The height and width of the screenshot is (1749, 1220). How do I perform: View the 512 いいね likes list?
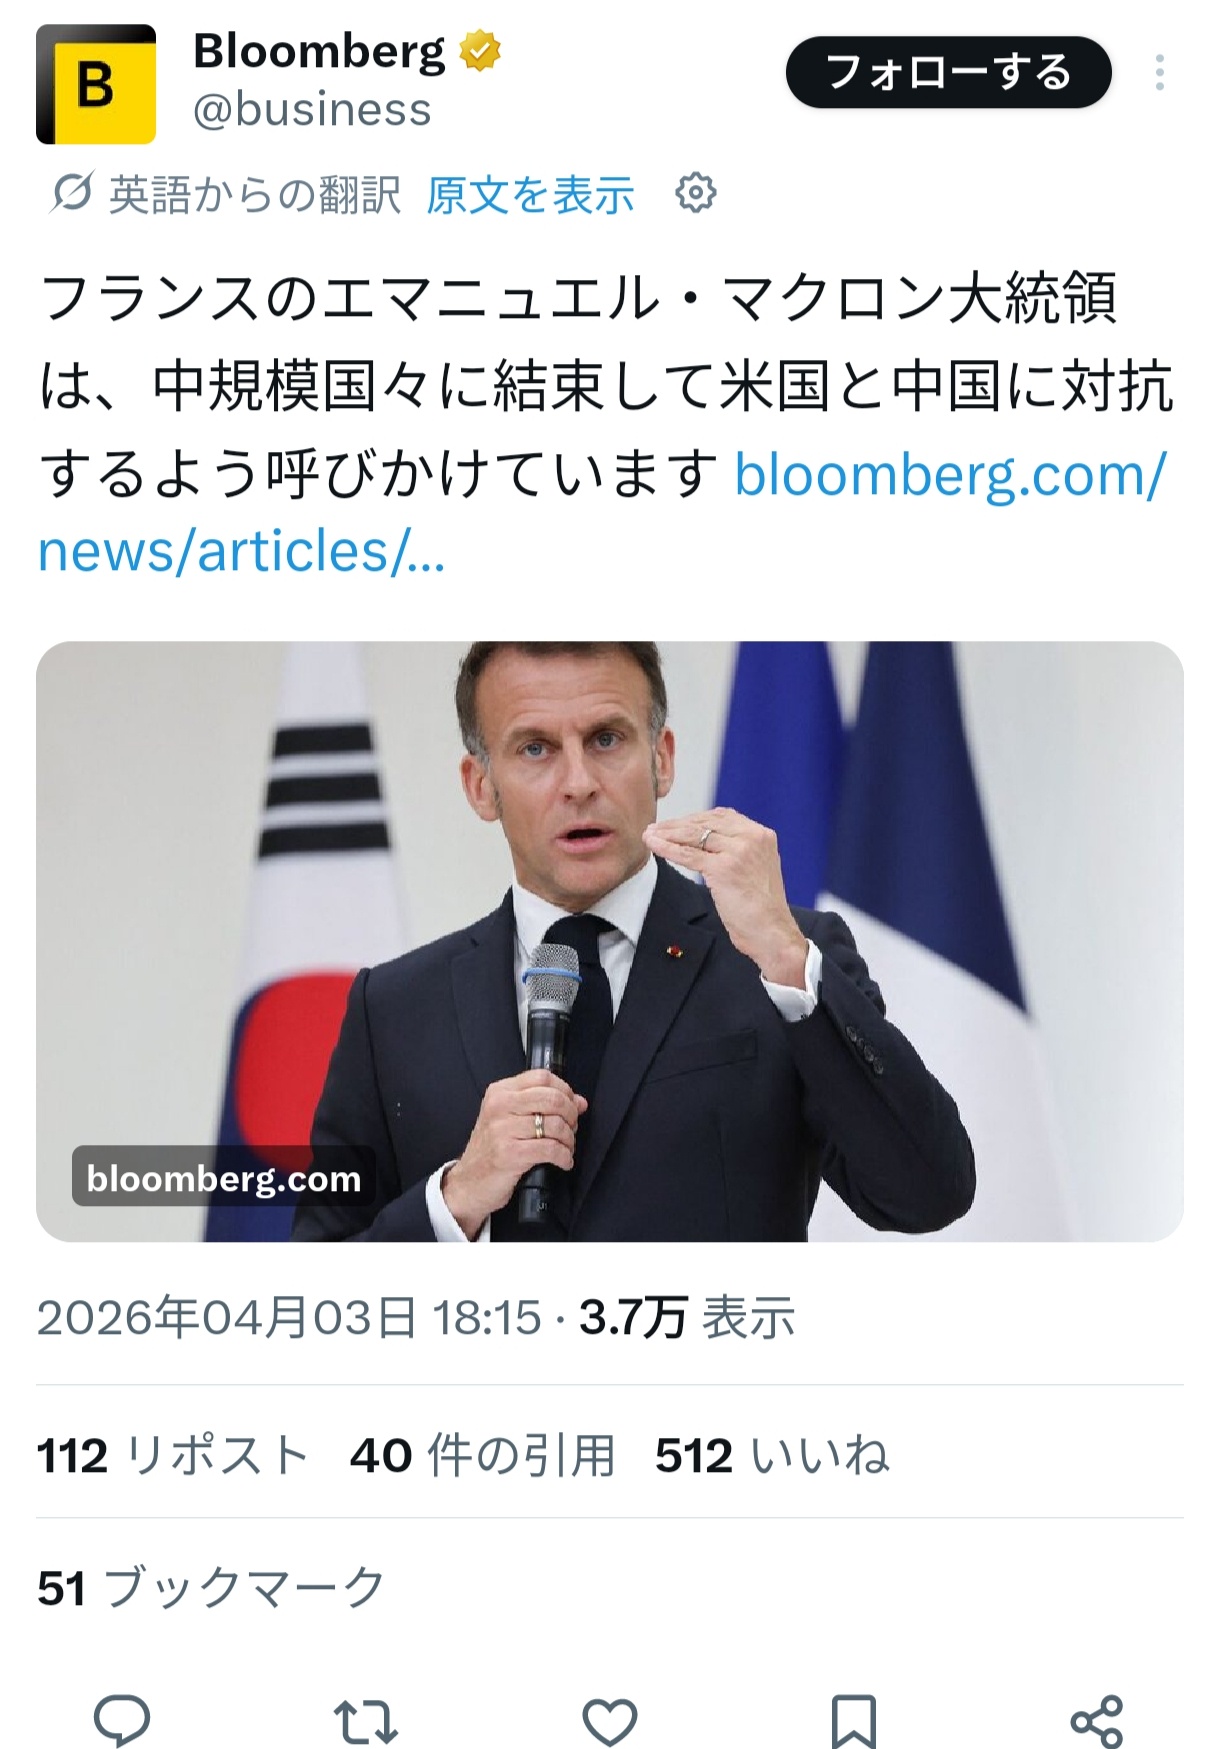[x=772, y=1455]
